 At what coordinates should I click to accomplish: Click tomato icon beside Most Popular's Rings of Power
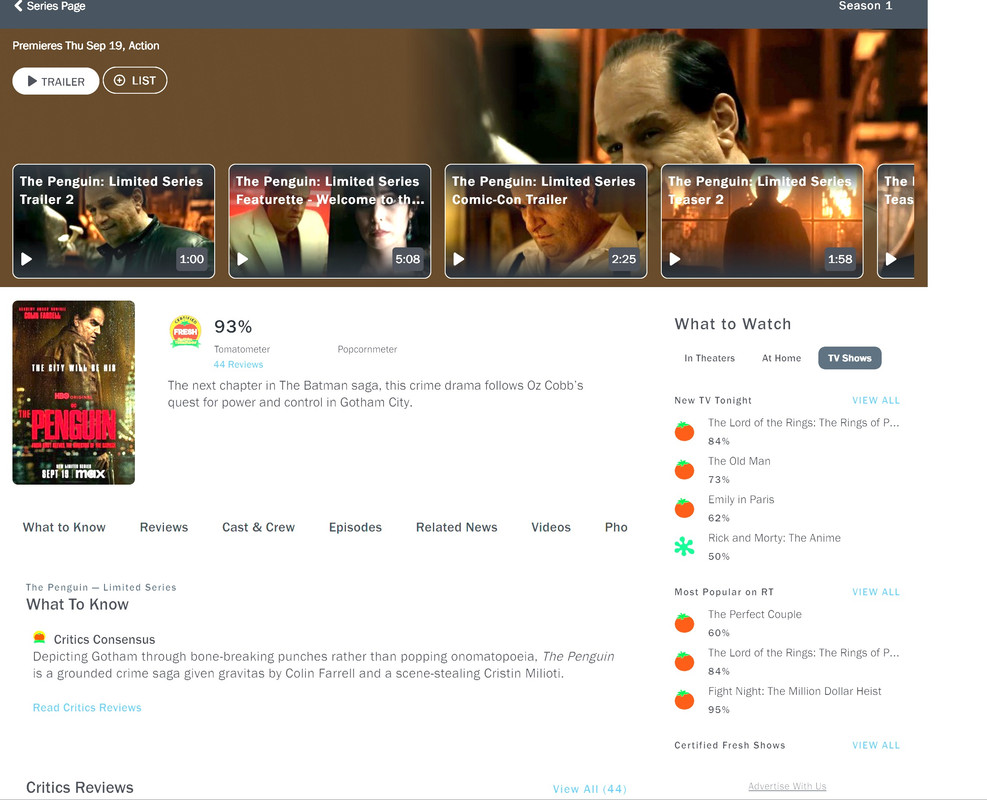coord(684,662)
